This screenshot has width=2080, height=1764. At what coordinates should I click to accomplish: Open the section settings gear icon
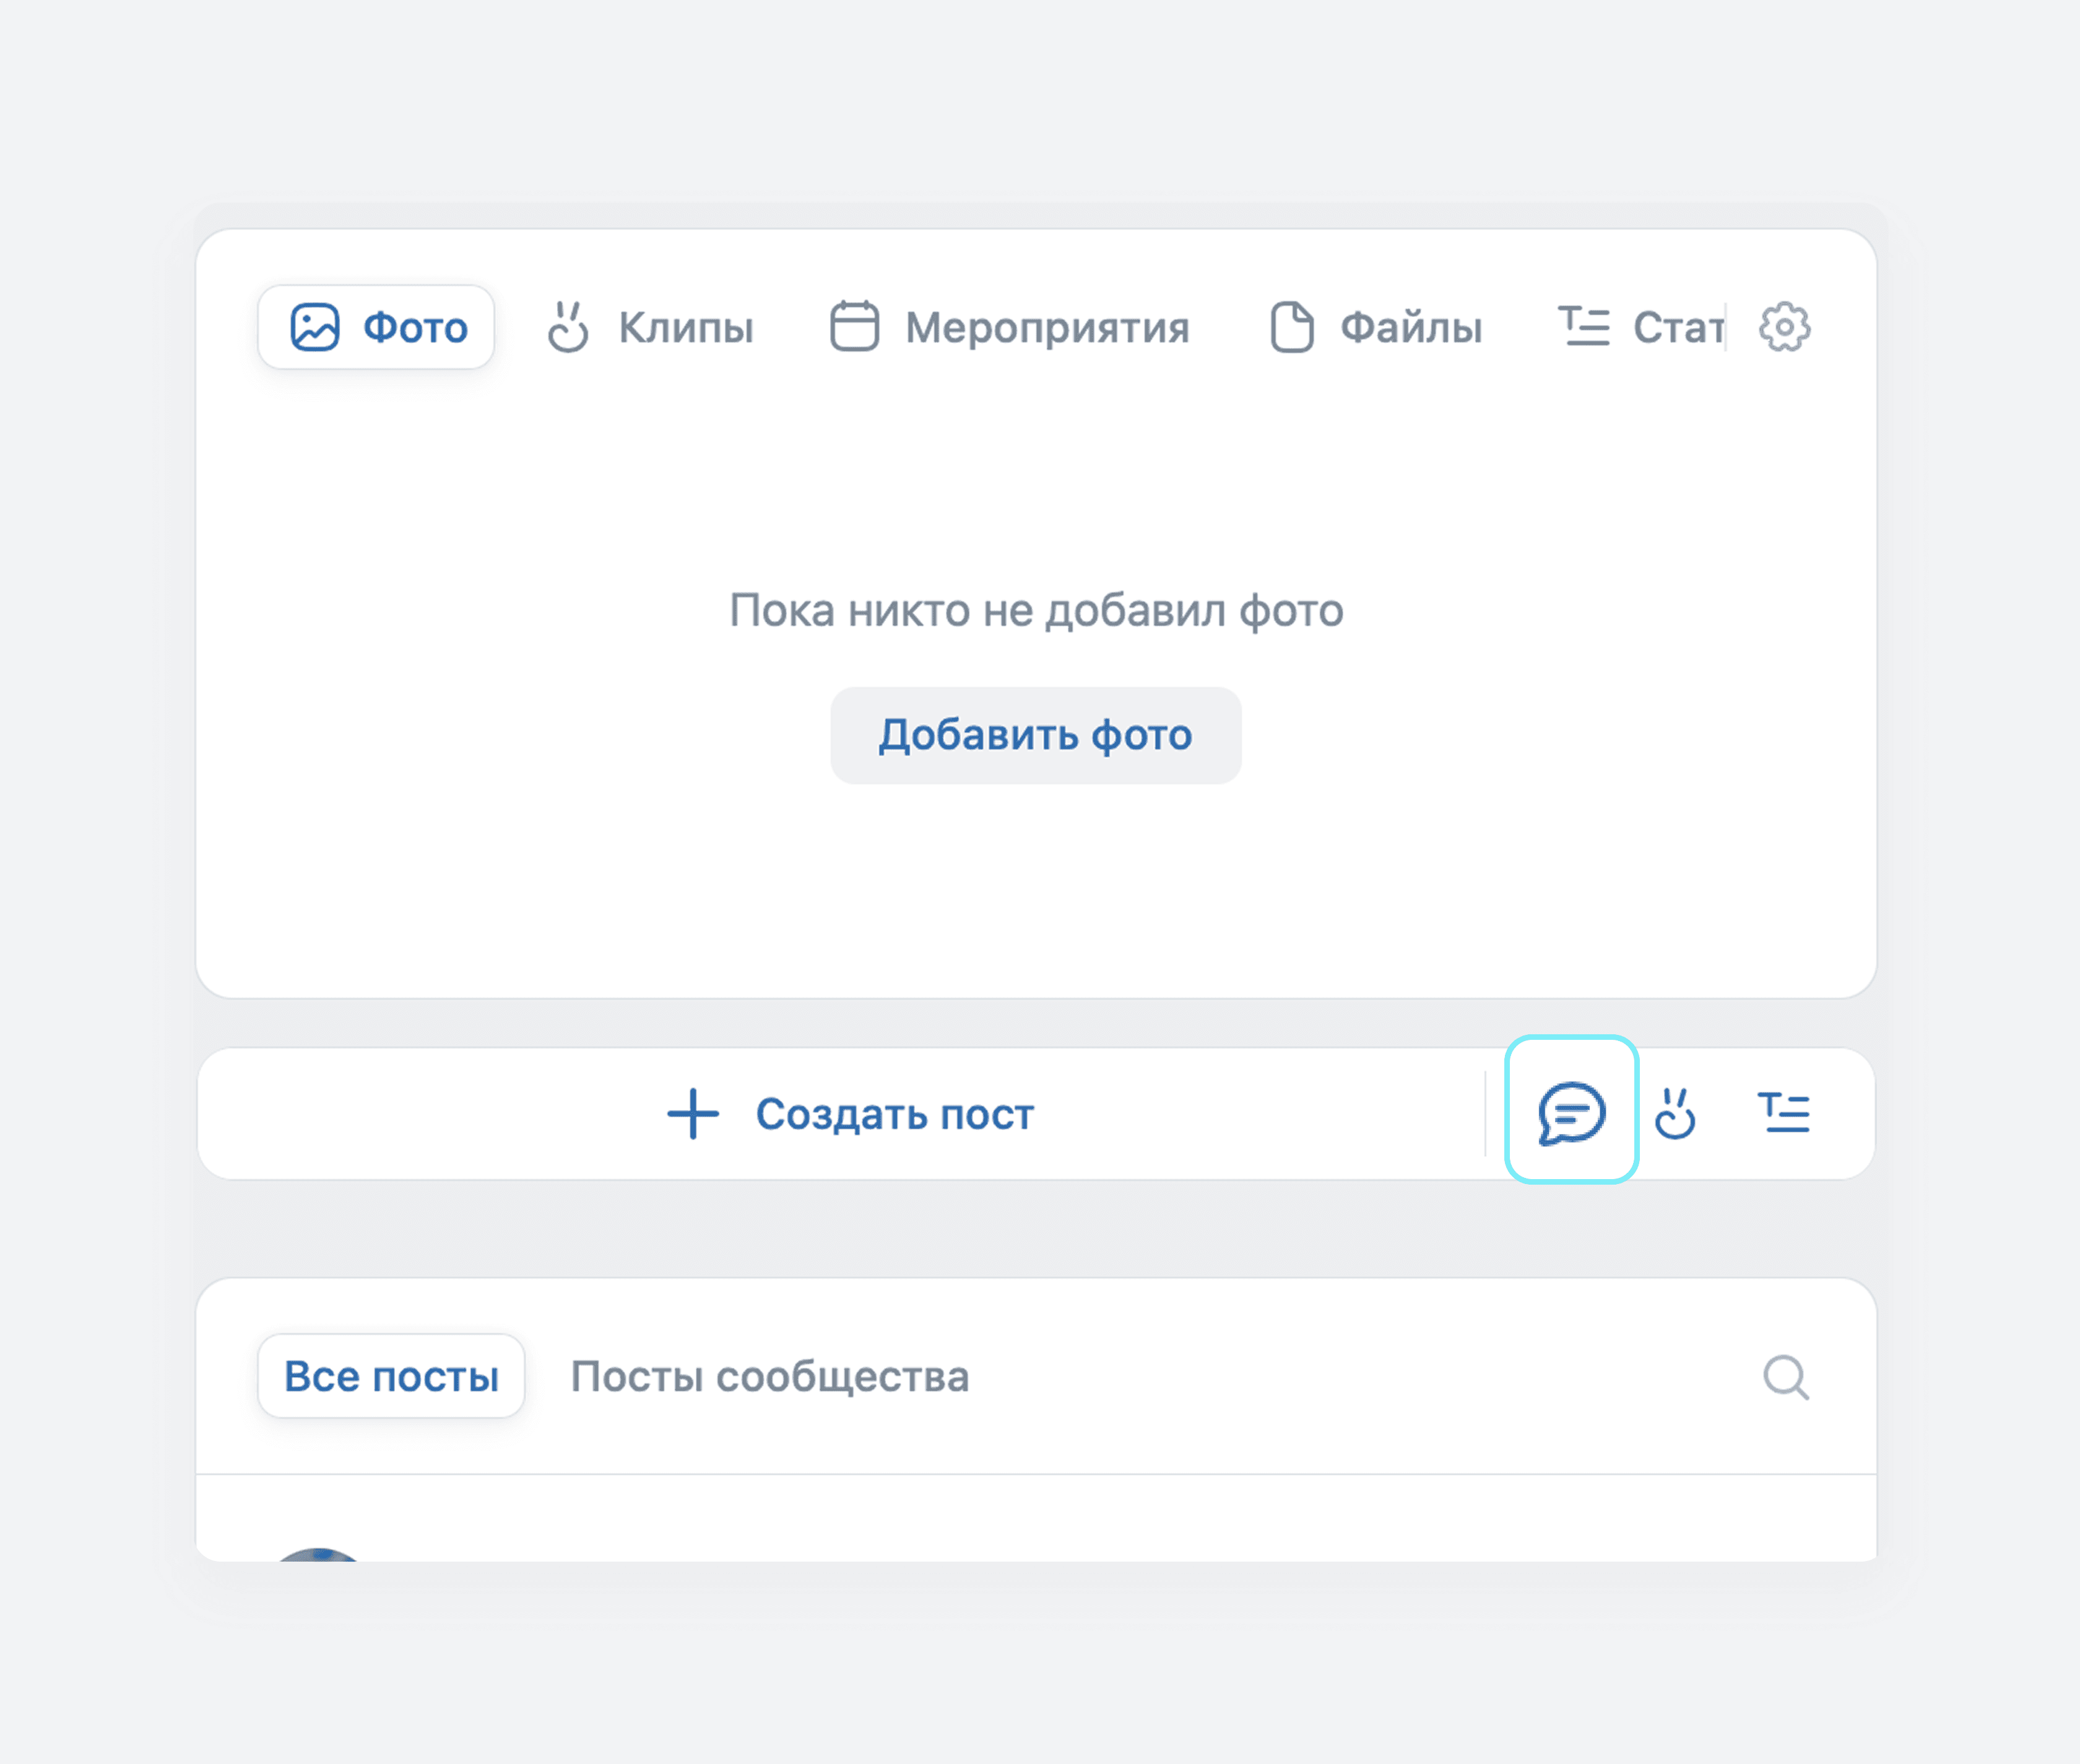(x=1784, y=327)
